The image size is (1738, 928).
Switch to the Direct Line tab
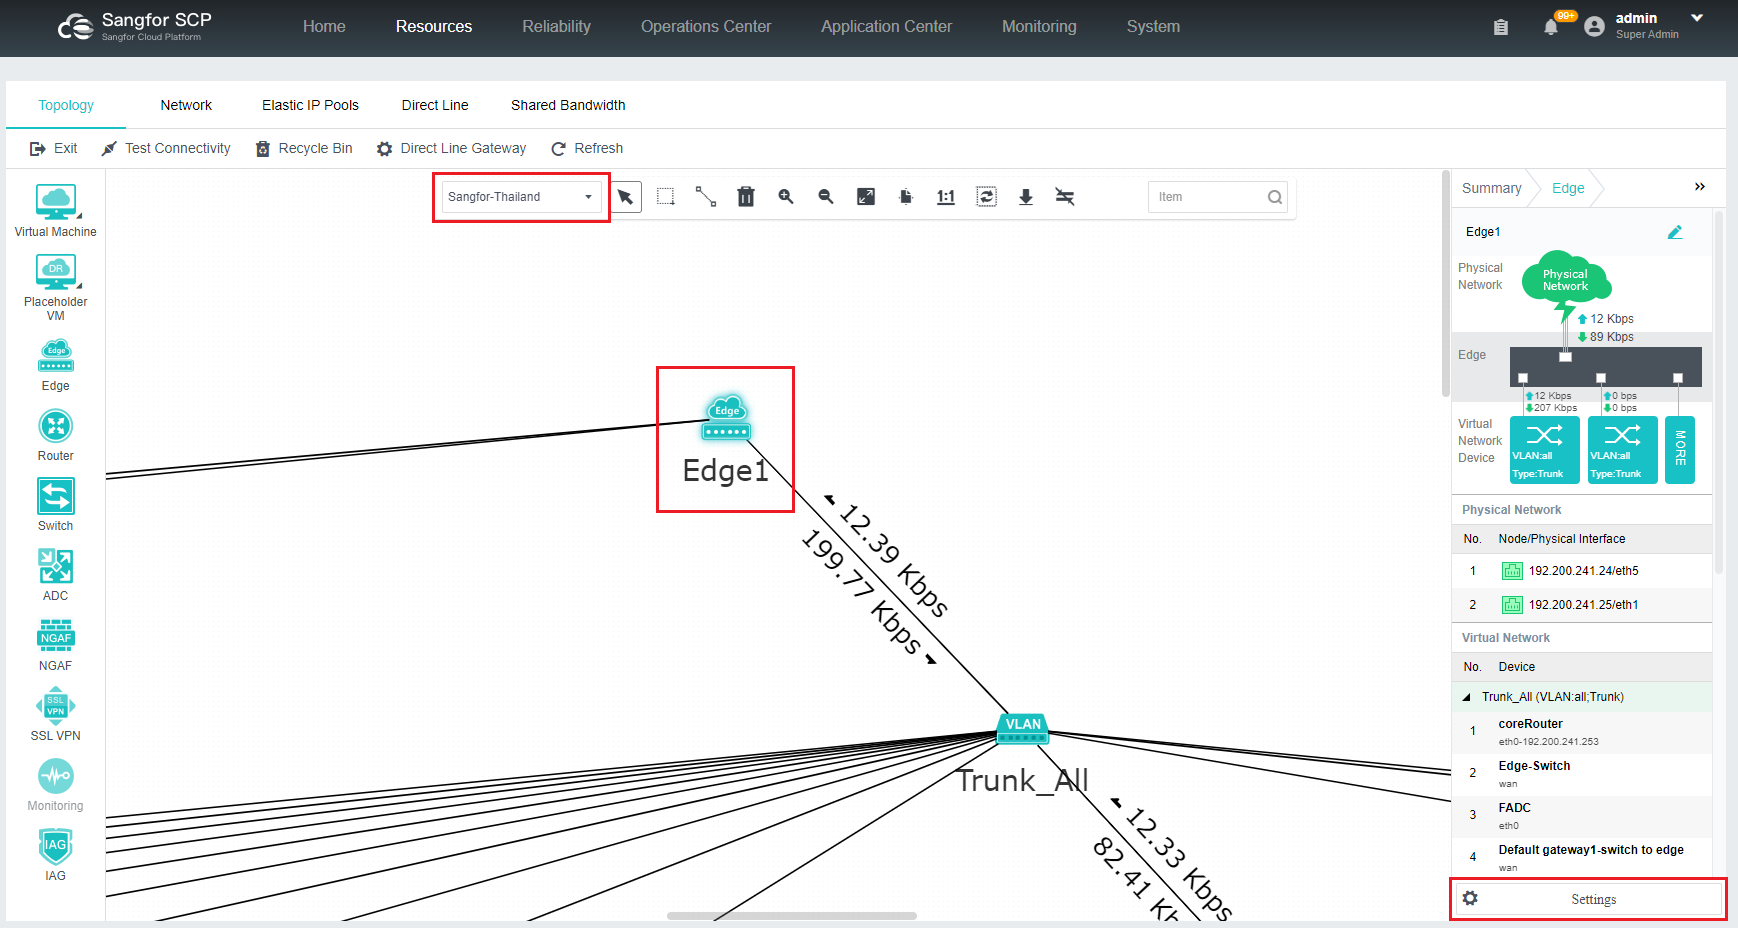click(435, 105)
